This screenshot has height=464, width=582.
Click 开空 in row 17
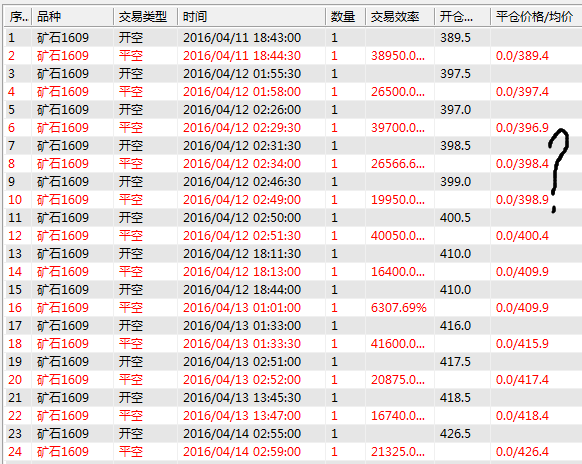(131, 326)
